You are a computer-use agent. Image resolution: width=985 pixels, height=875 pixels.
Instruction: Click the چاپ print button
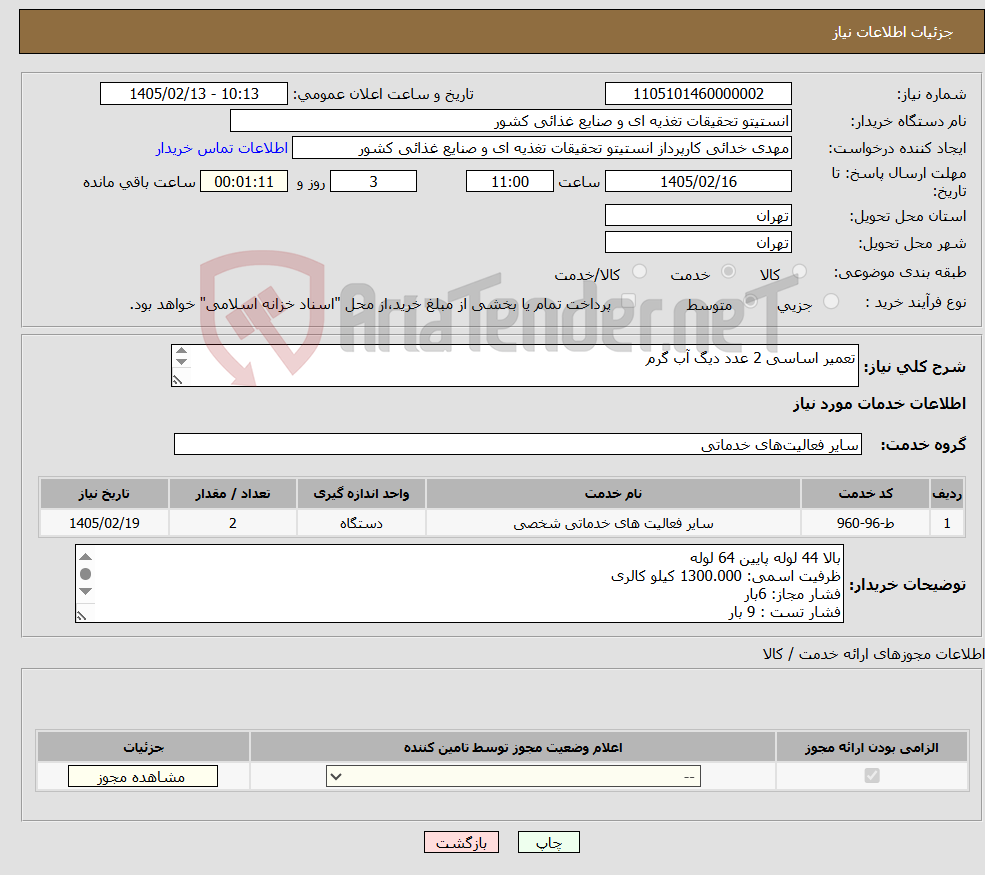pos(548,842)
